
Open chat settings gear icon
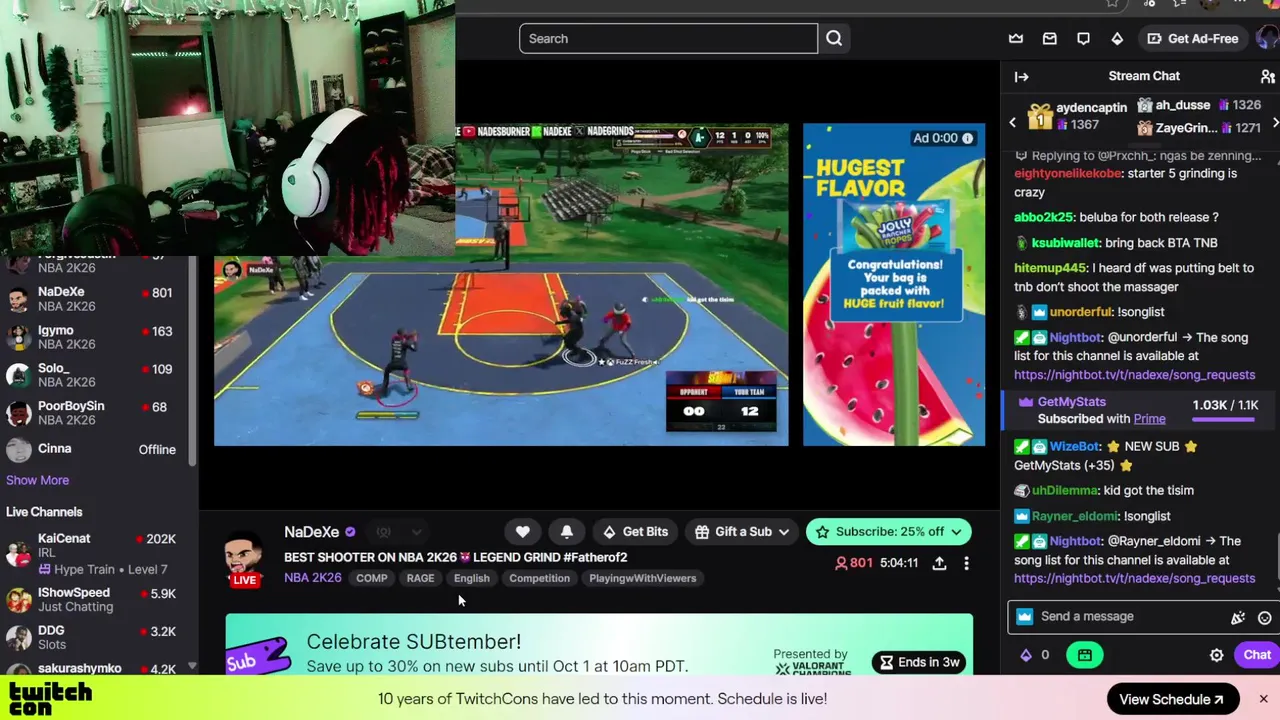1216,655
